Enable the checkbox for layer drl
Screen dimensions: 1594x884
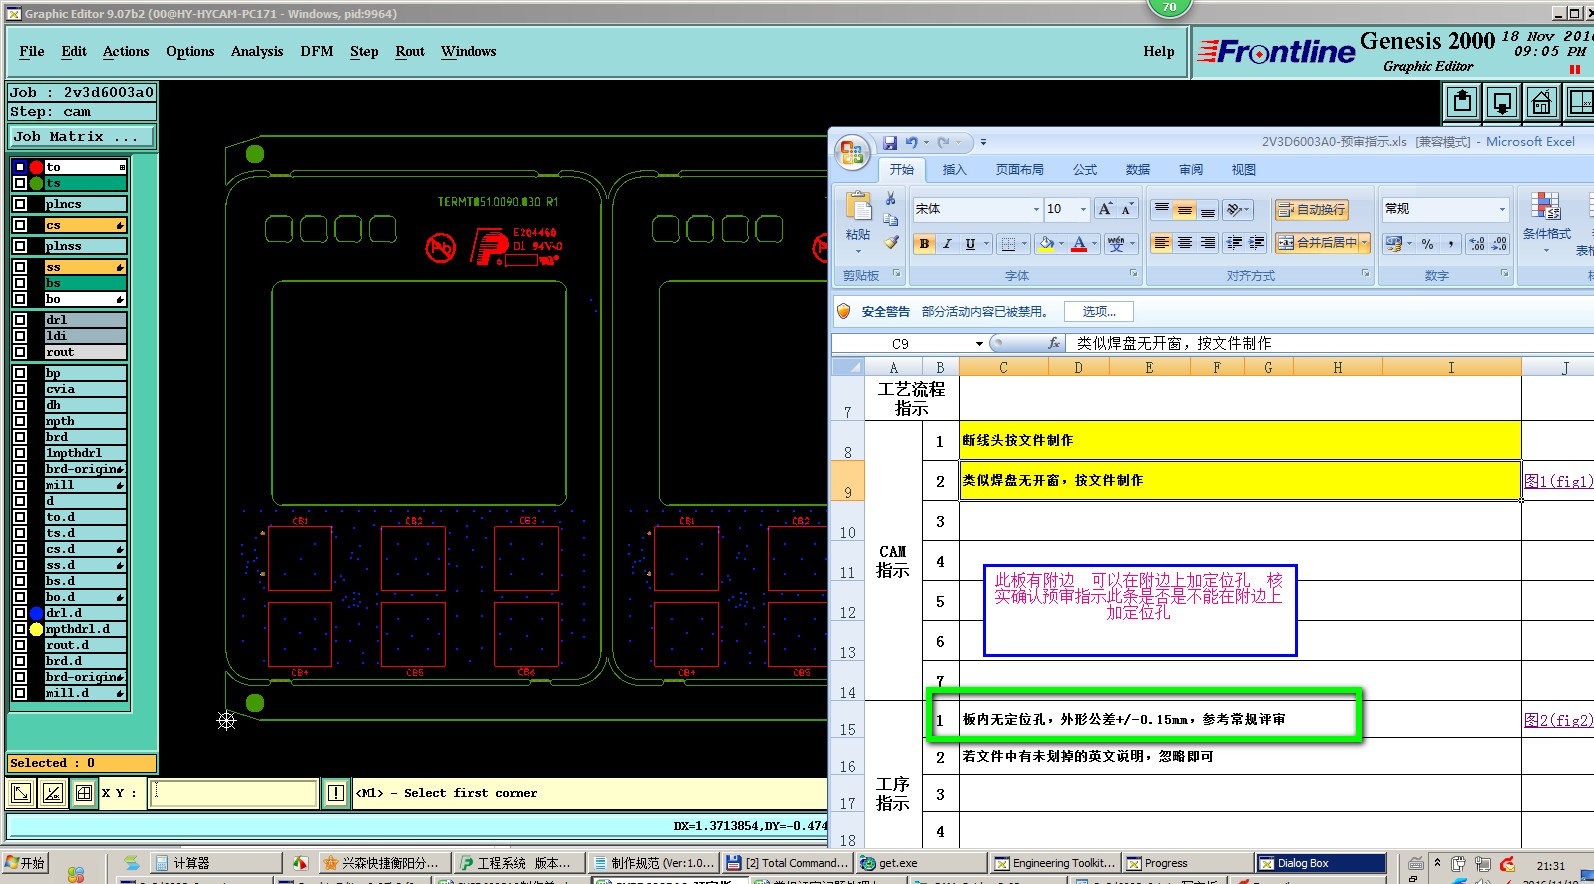click(20, 320)
